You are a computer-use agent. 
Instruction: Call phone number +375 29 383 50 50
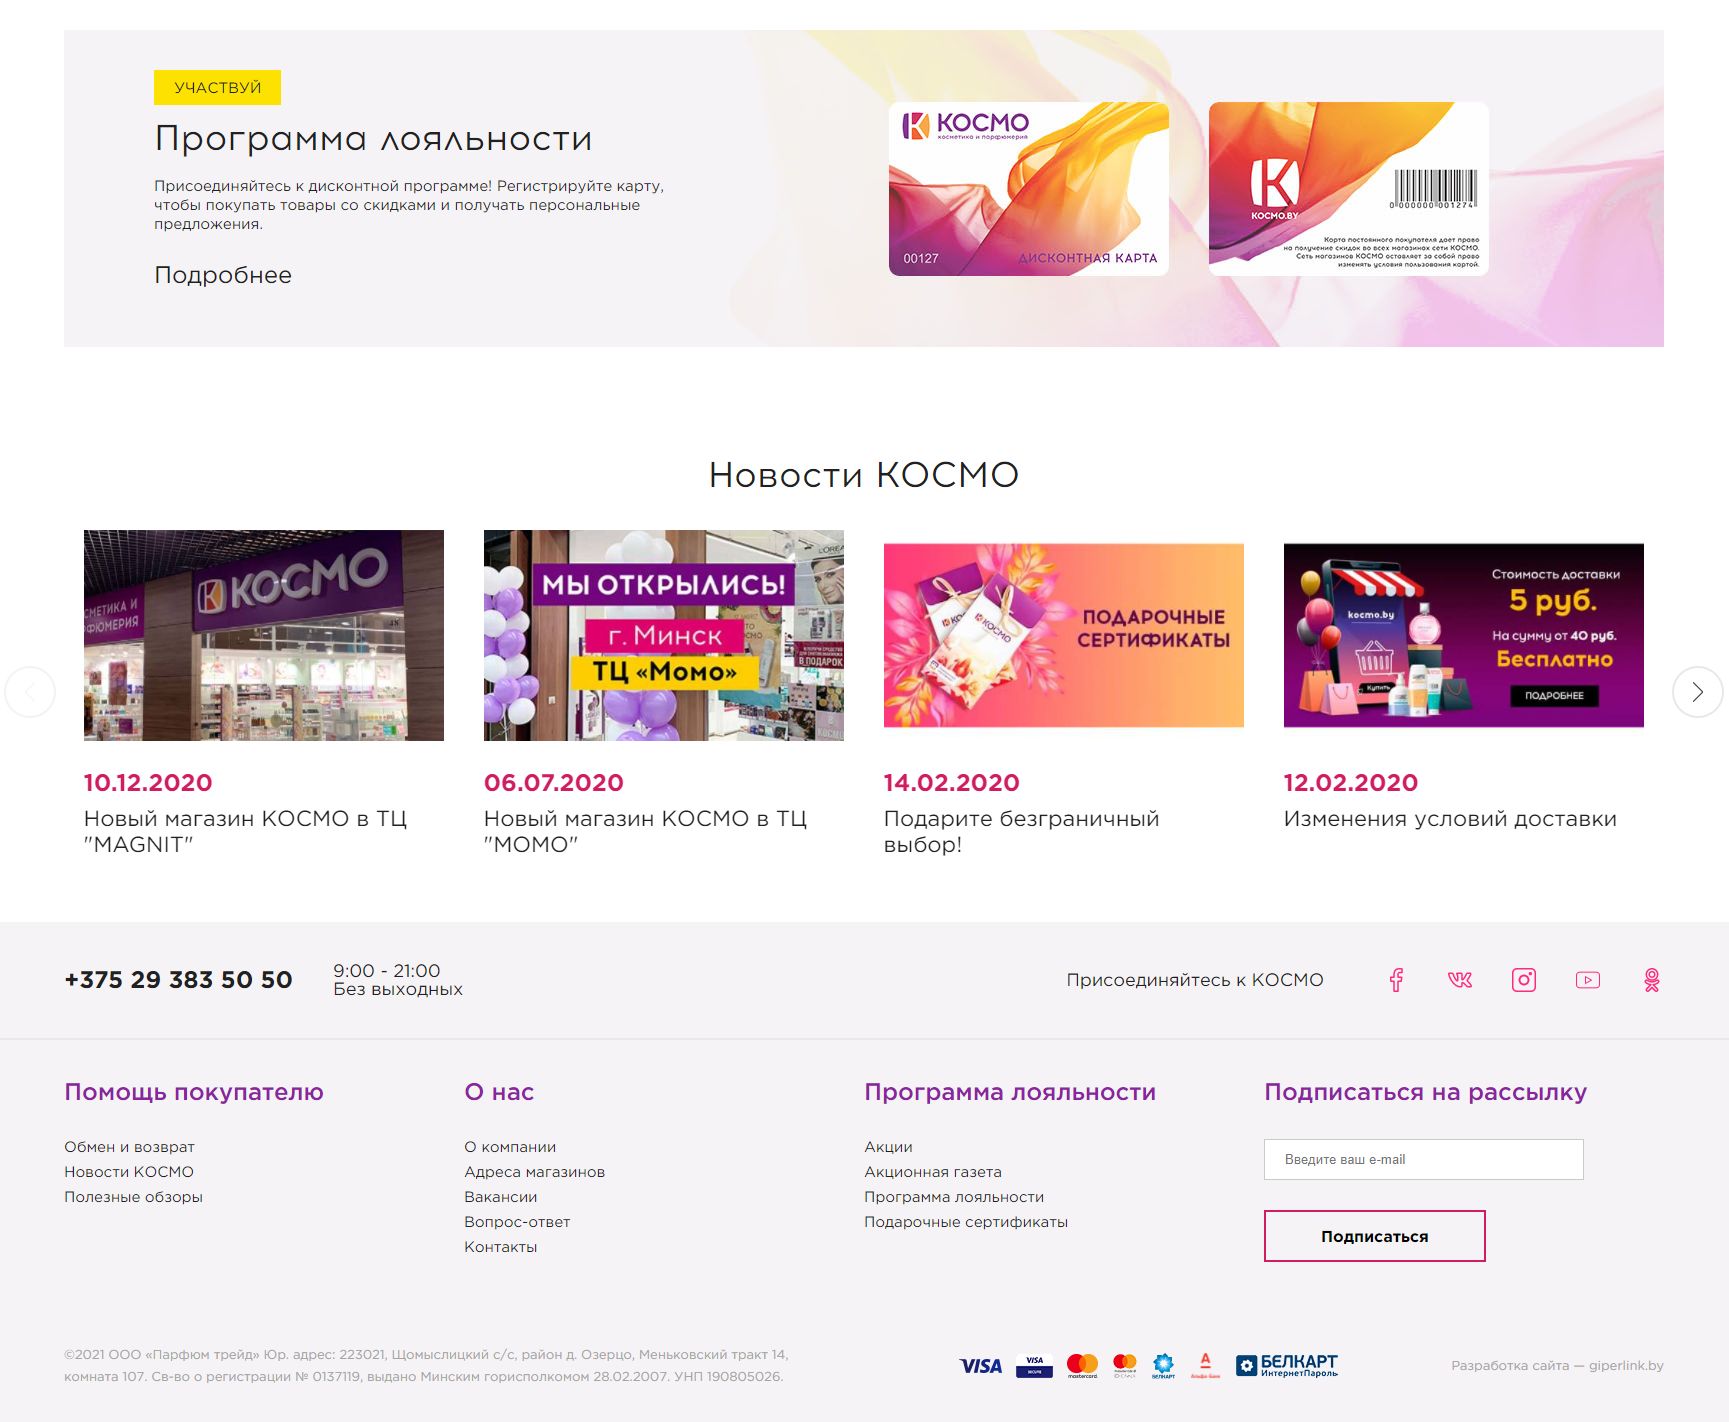coord(178,980)
